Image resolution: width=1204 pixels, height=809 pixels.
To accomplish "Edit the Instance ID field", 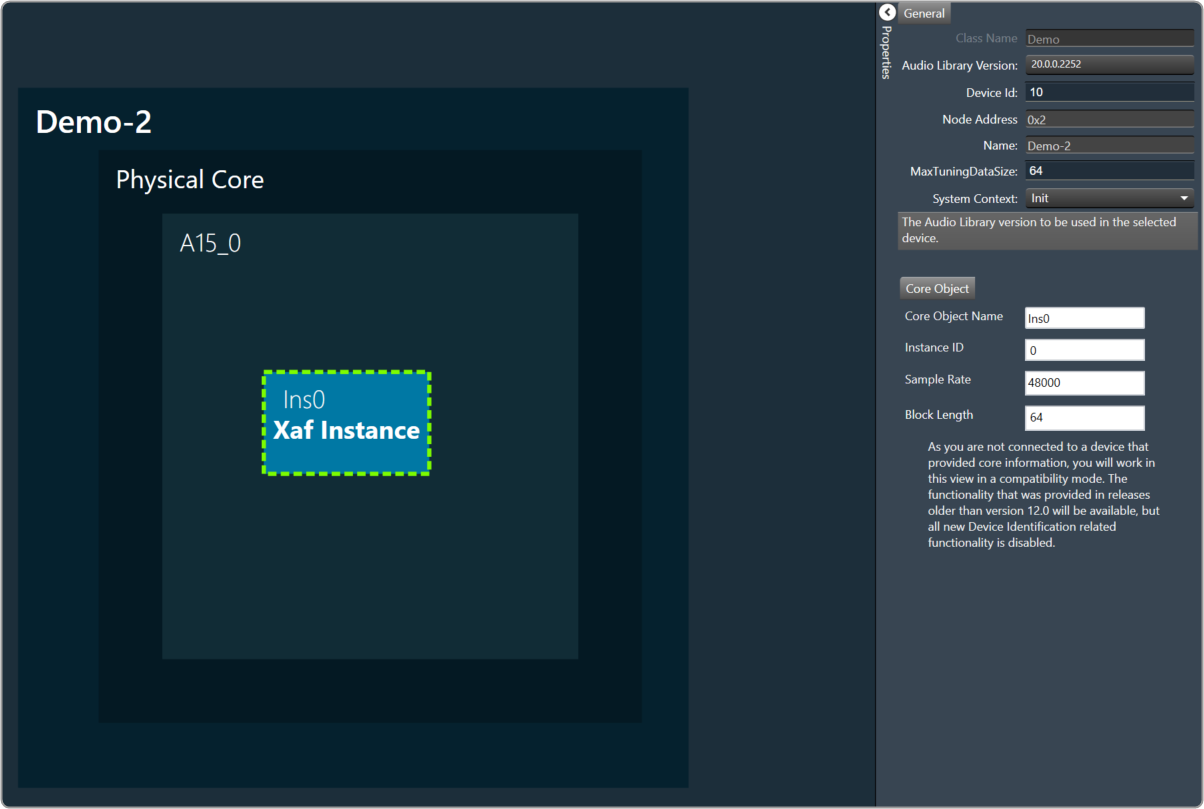I will (x=1085, y=350).
